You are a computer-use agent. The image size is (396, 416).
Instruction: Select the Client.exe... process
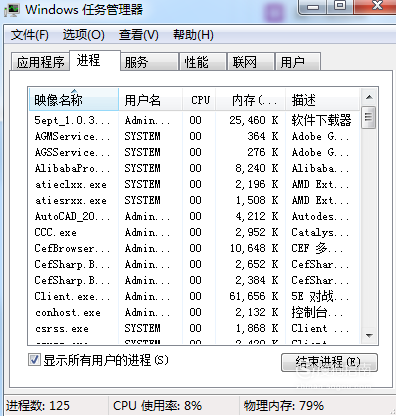[x=194, y=296]
